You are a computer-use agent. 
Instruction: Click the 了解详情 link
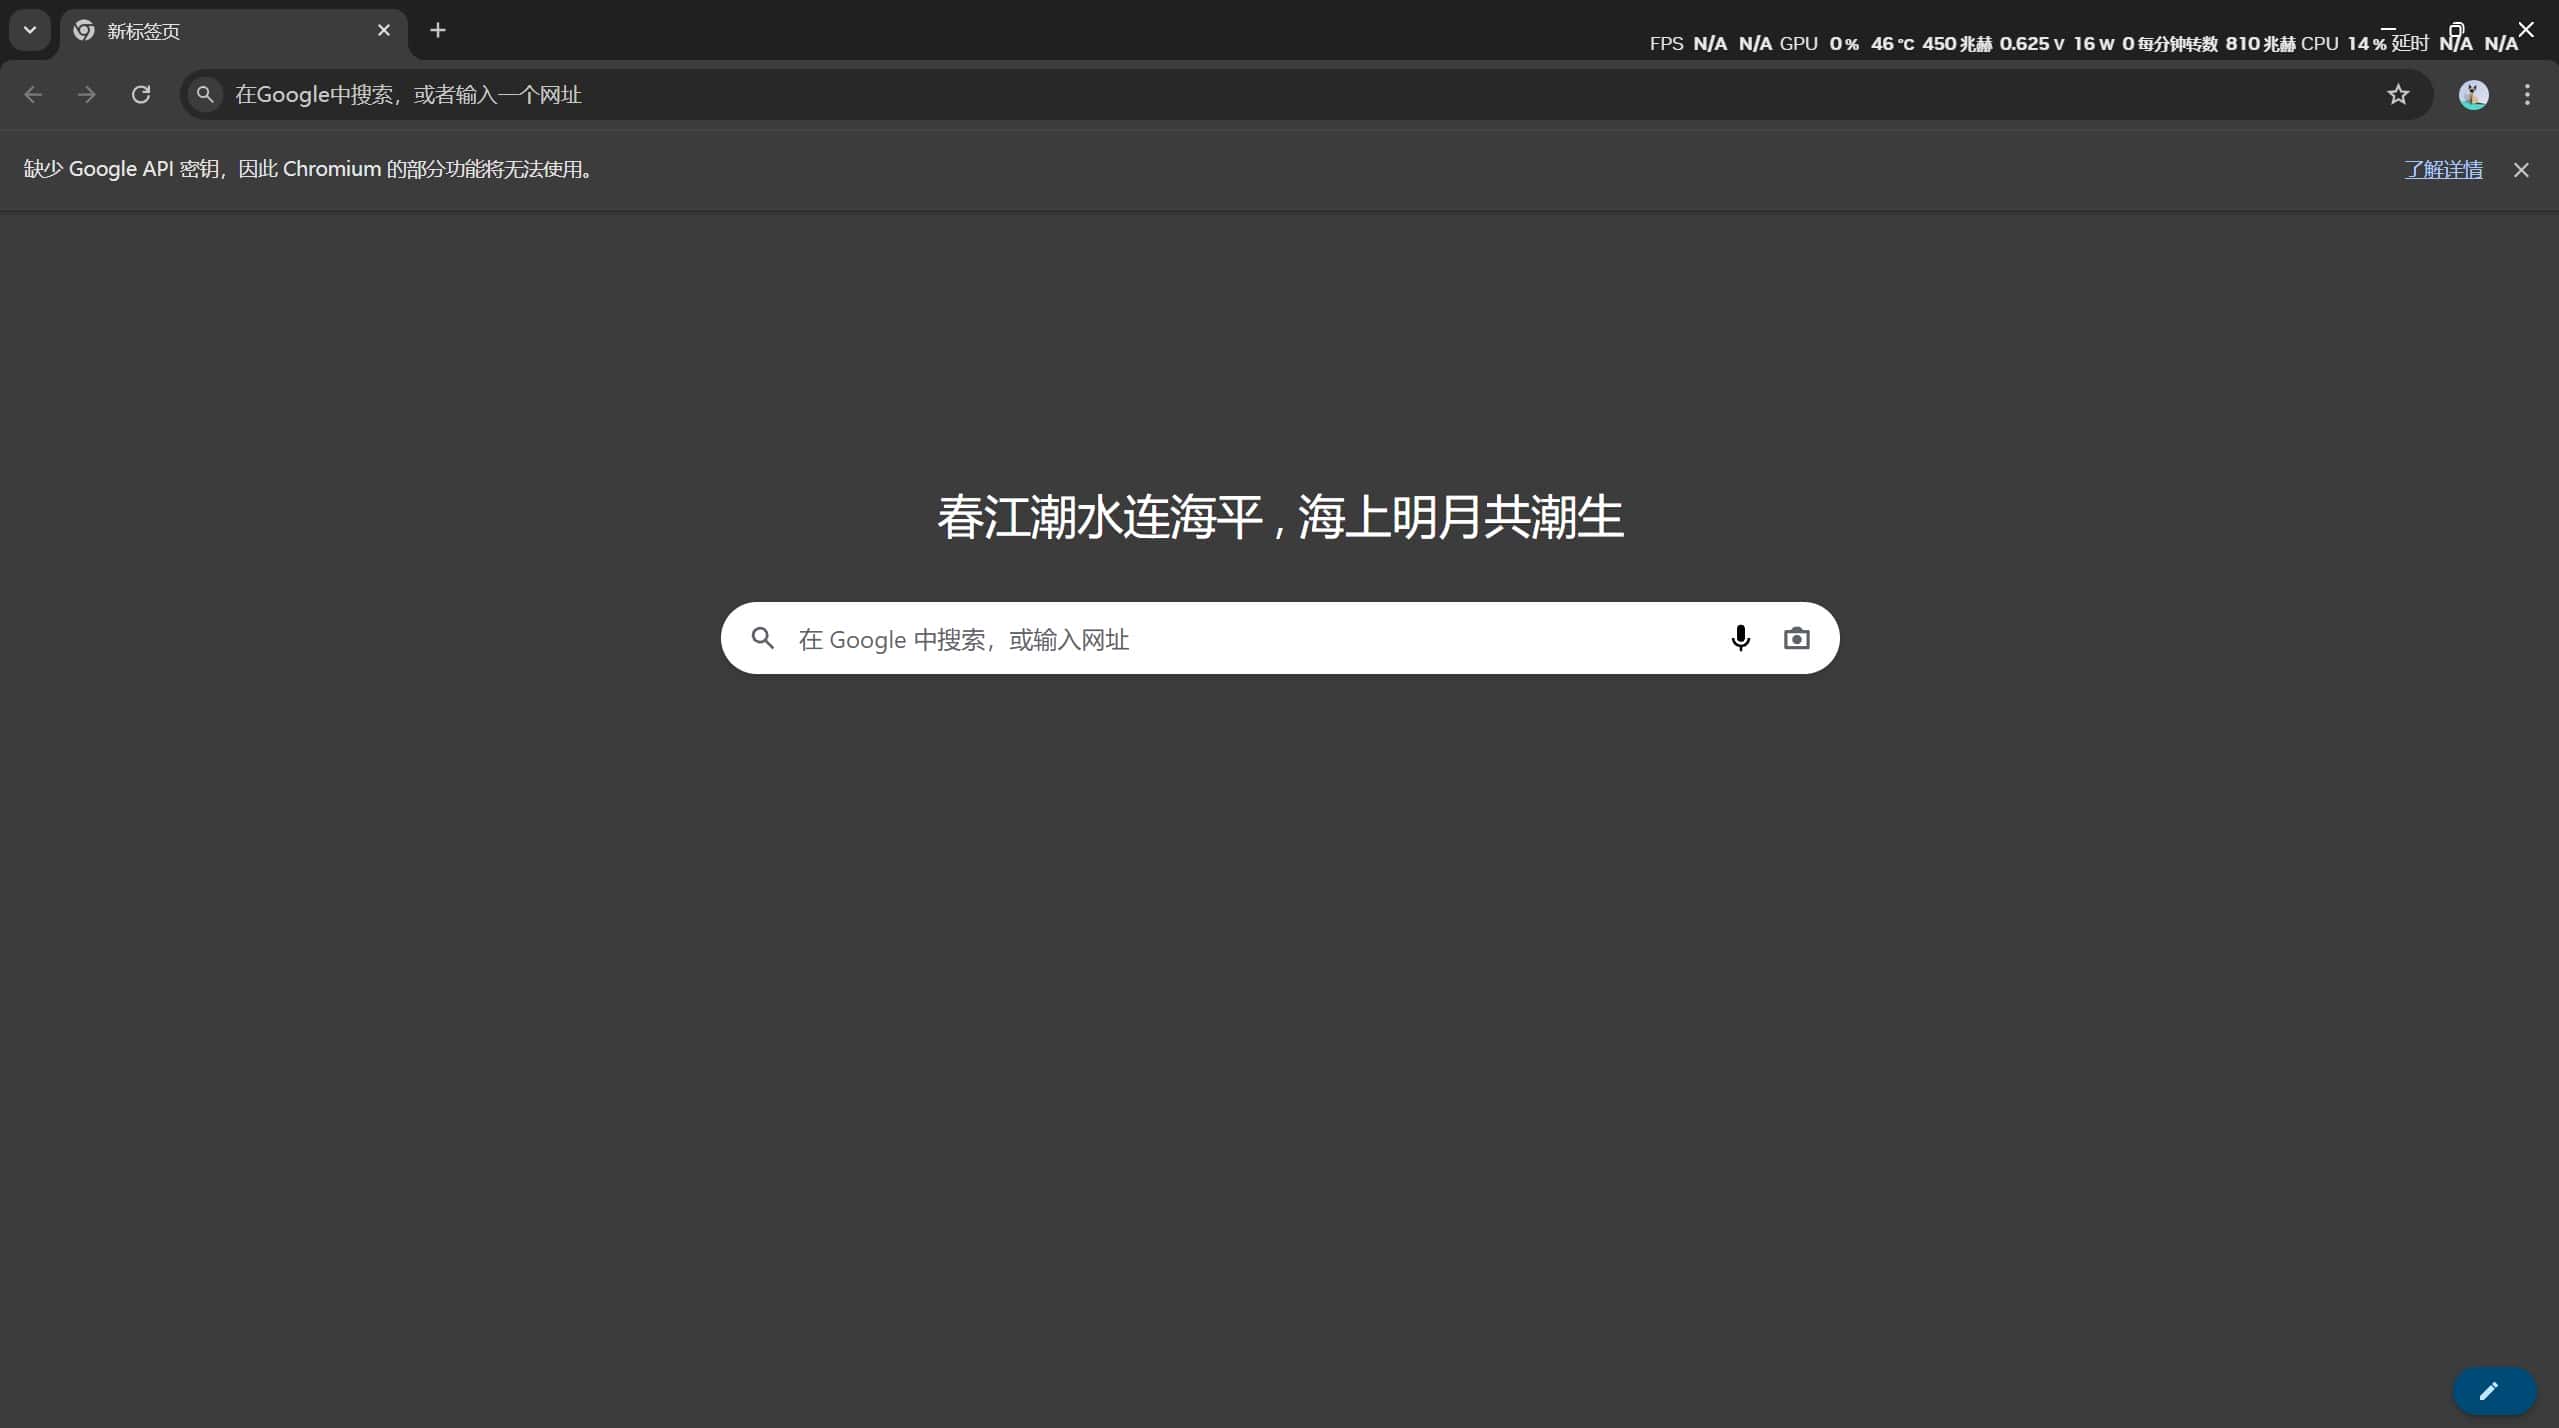pos(2443,169)
